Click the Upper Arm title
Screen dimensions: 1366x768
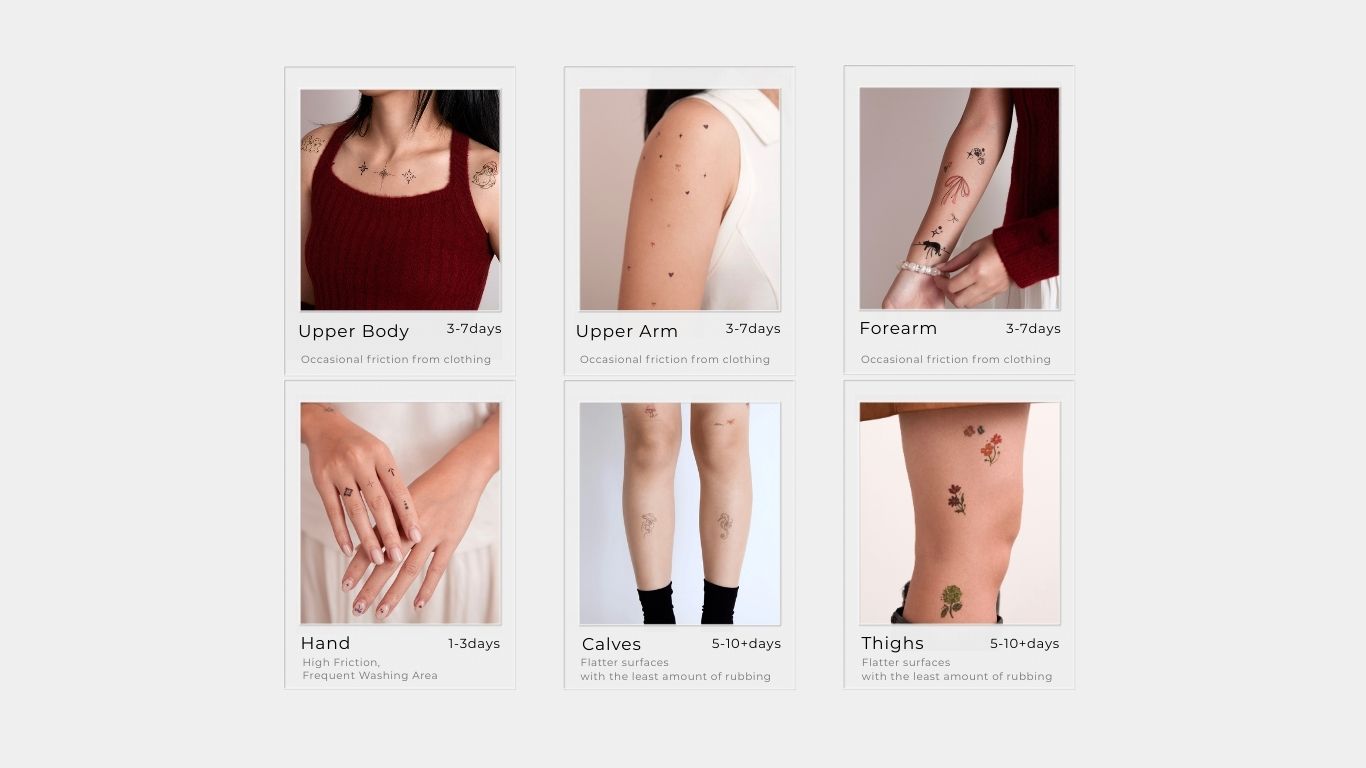pos(627,331)
